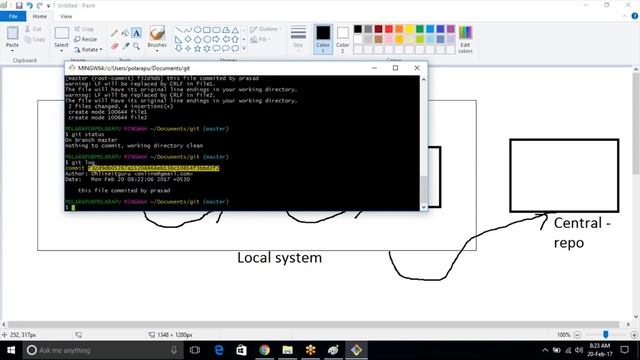Select the Color 1 foreground box
Viewport: 640px width, 360px height.
[323, 39]
